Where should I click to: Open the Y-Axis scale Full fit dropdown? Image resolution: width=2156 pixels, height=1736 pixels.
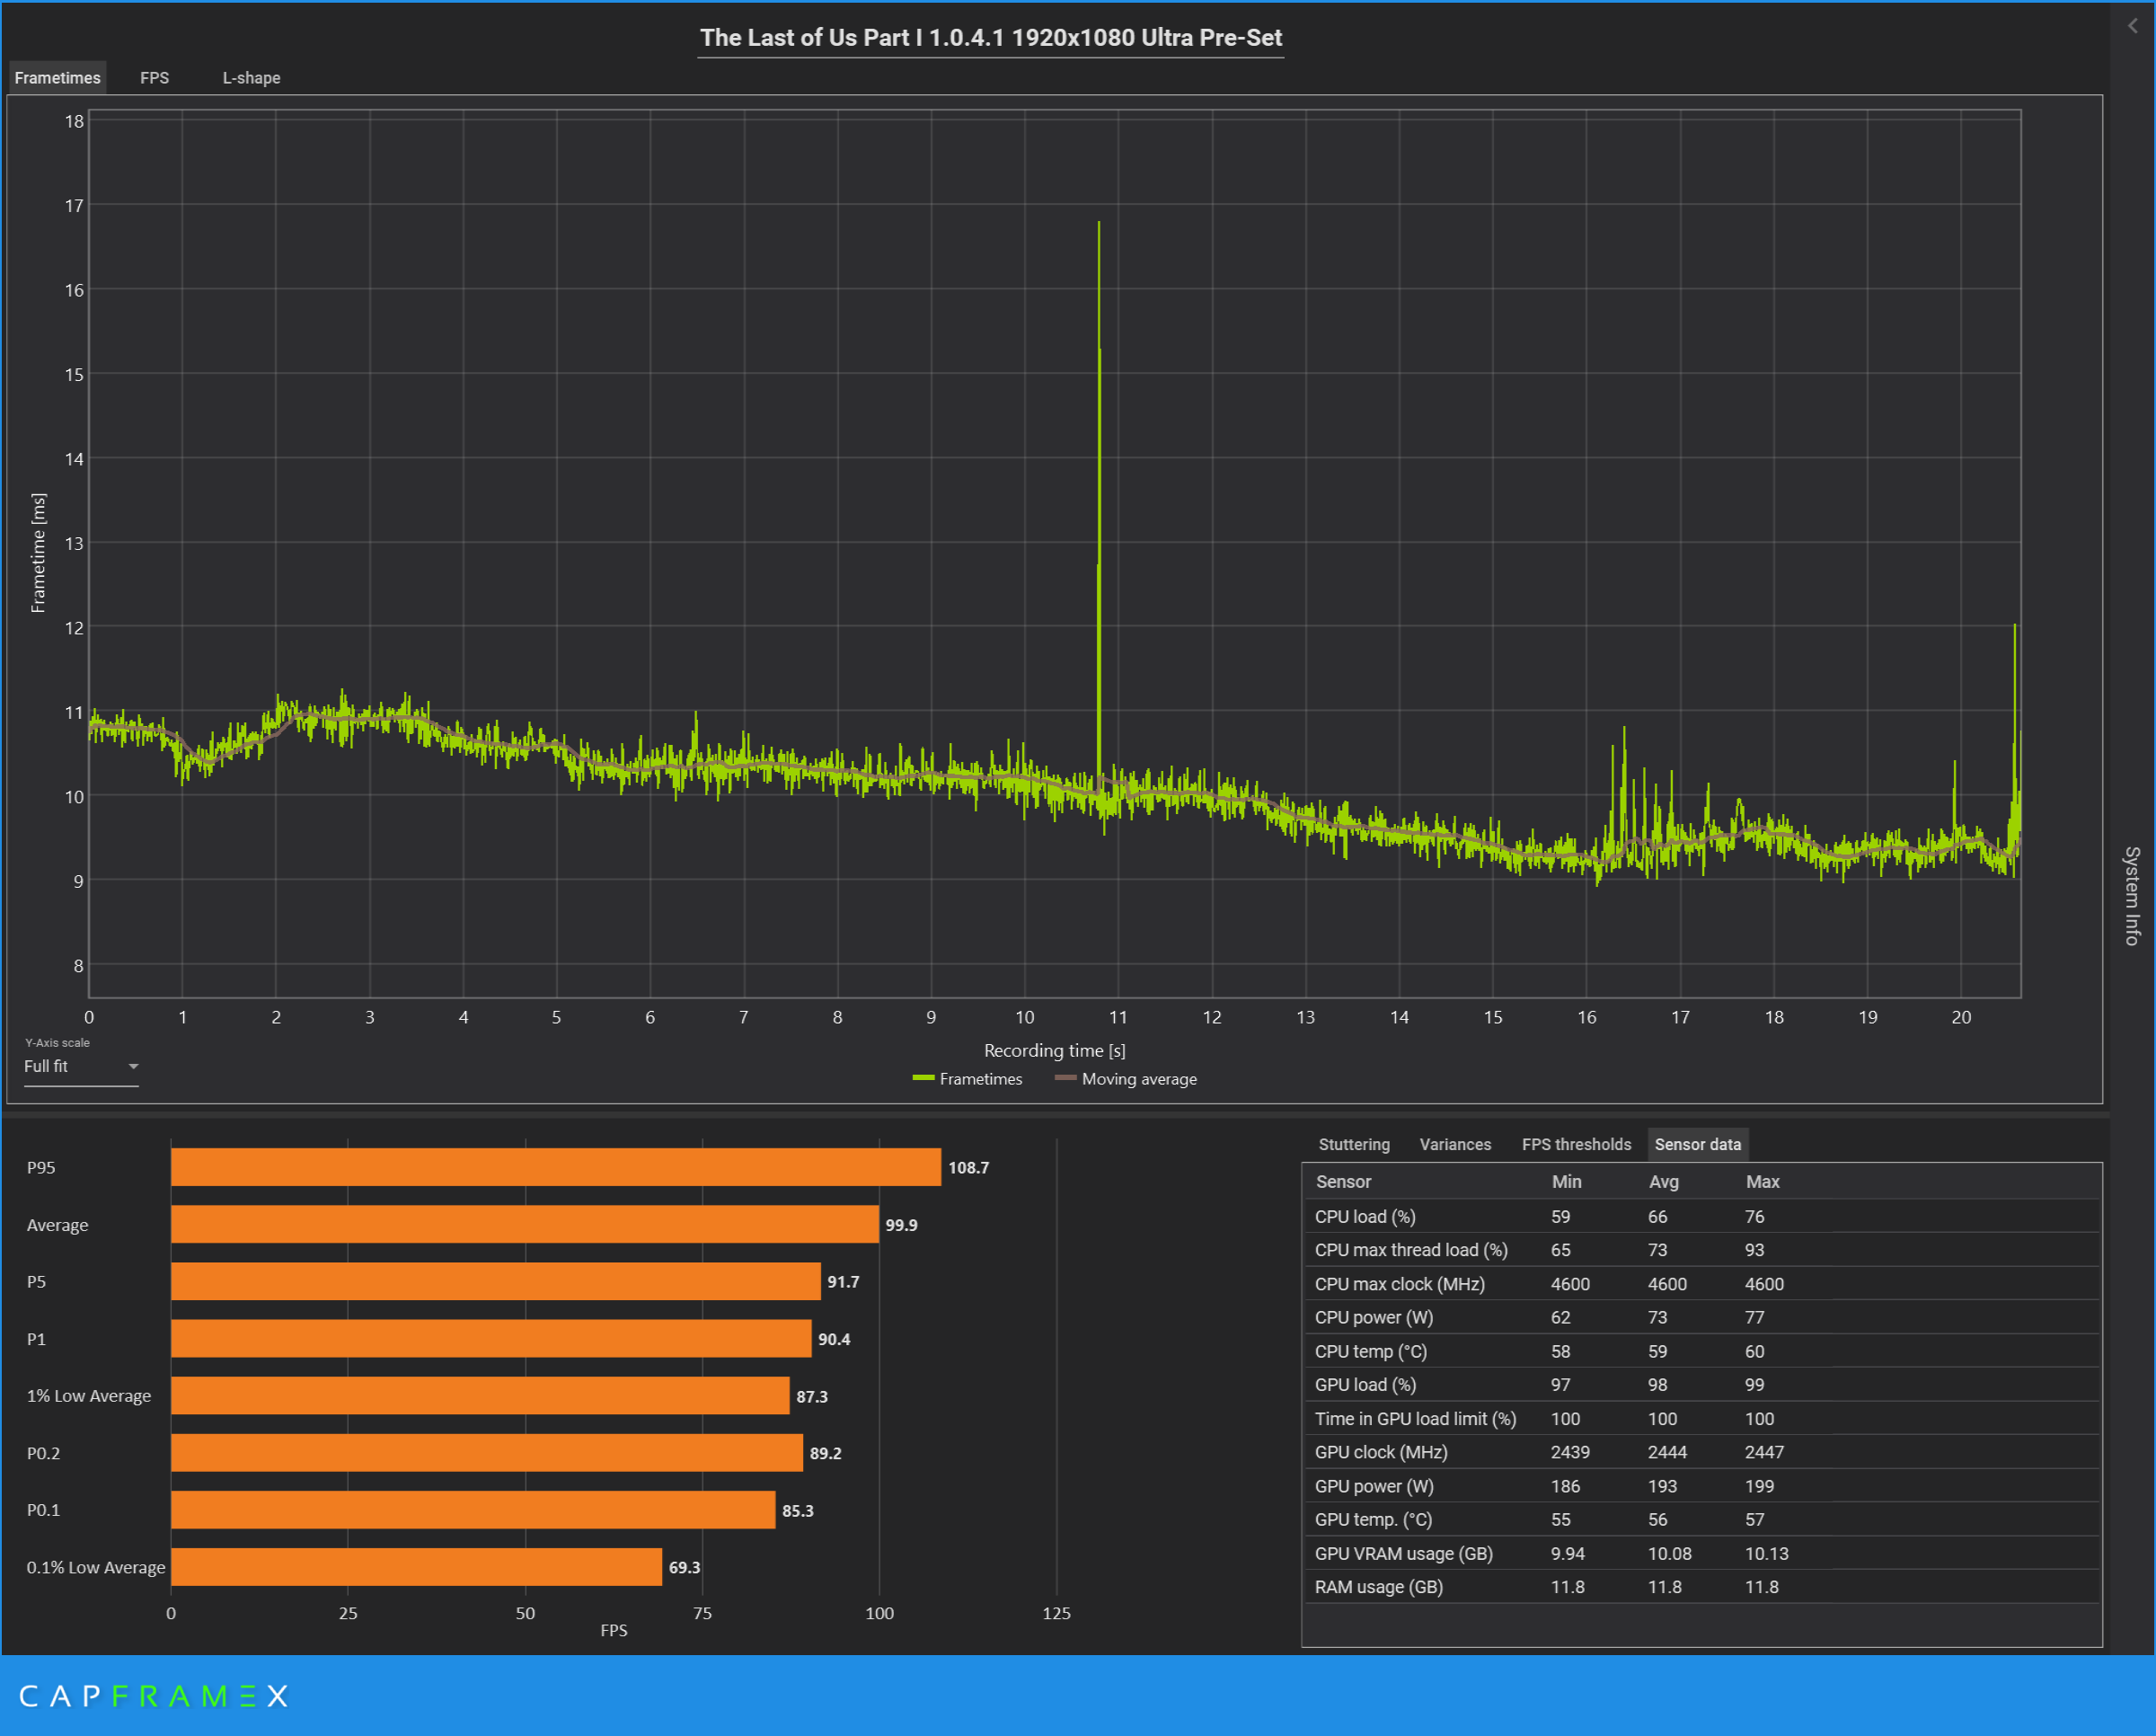(x=81, y=1067)
